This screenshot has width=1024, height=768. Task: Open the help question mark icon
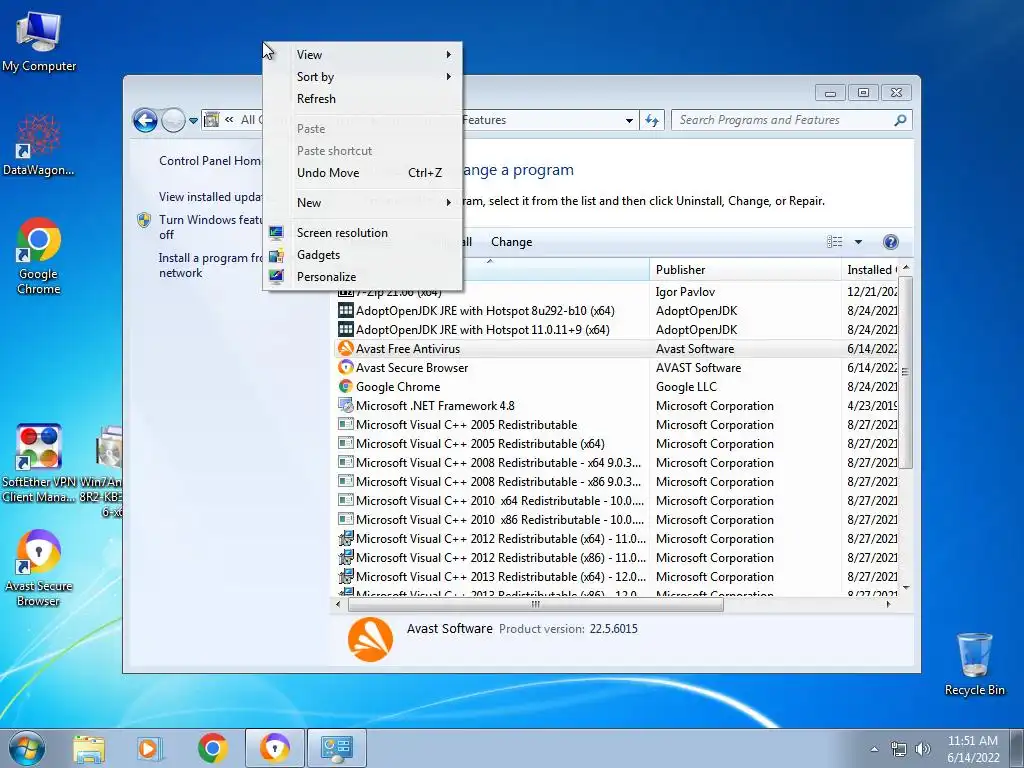tap(890, 242)
